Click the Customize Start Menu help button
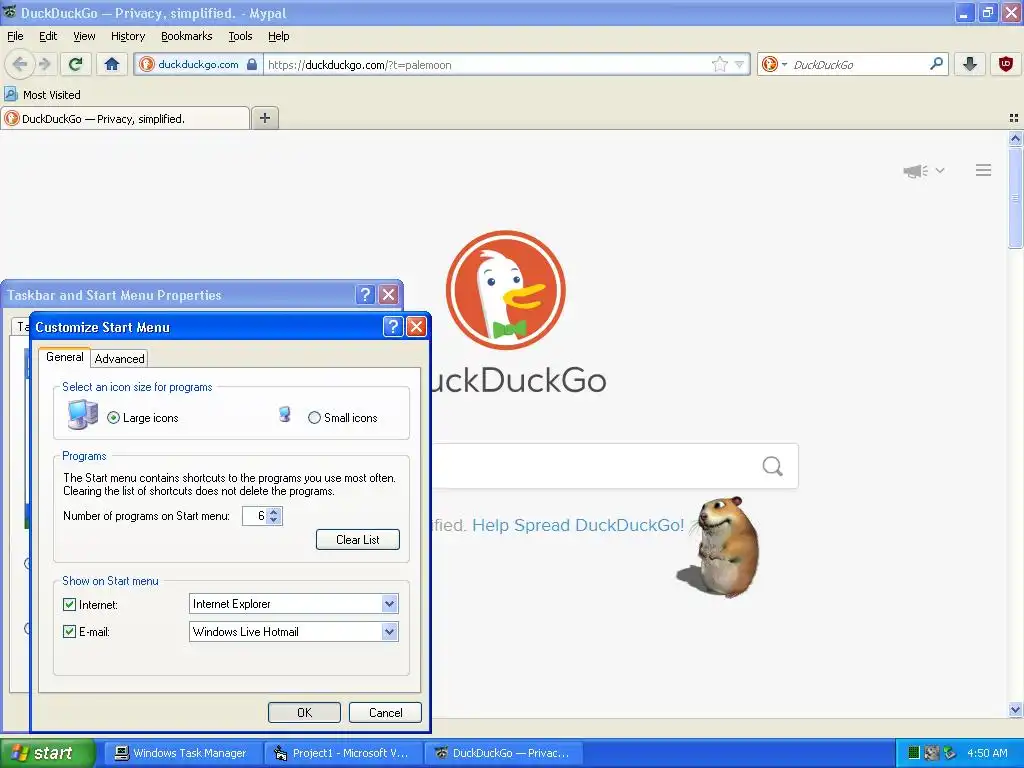Image resolution: width=1024 pixels, height=768 pixels. [x=392, y=327]
